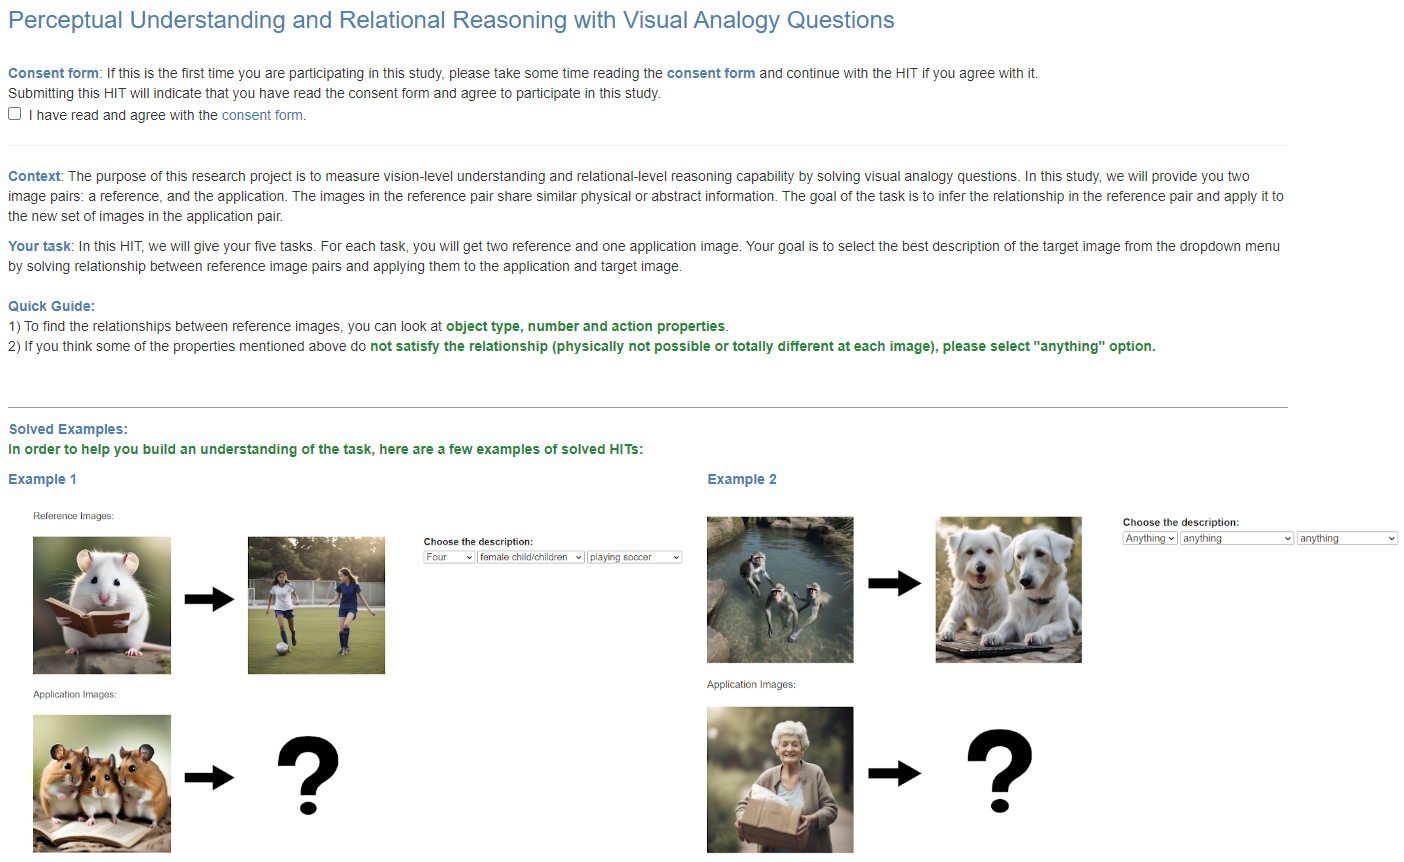
Task: Expand the 'female child/children' dropdown
Action: click(x=531, y=557)
